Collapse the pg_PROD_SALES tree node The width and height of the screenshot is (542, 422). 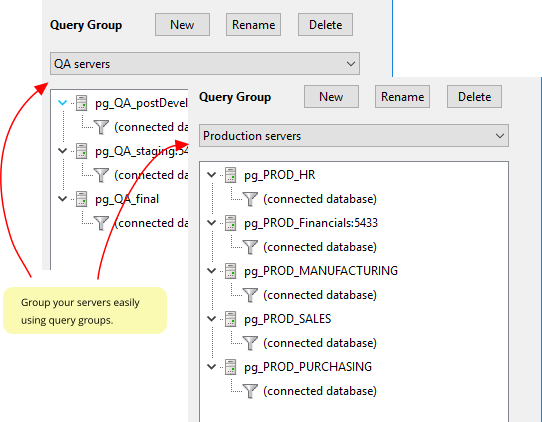coord(211,319)
